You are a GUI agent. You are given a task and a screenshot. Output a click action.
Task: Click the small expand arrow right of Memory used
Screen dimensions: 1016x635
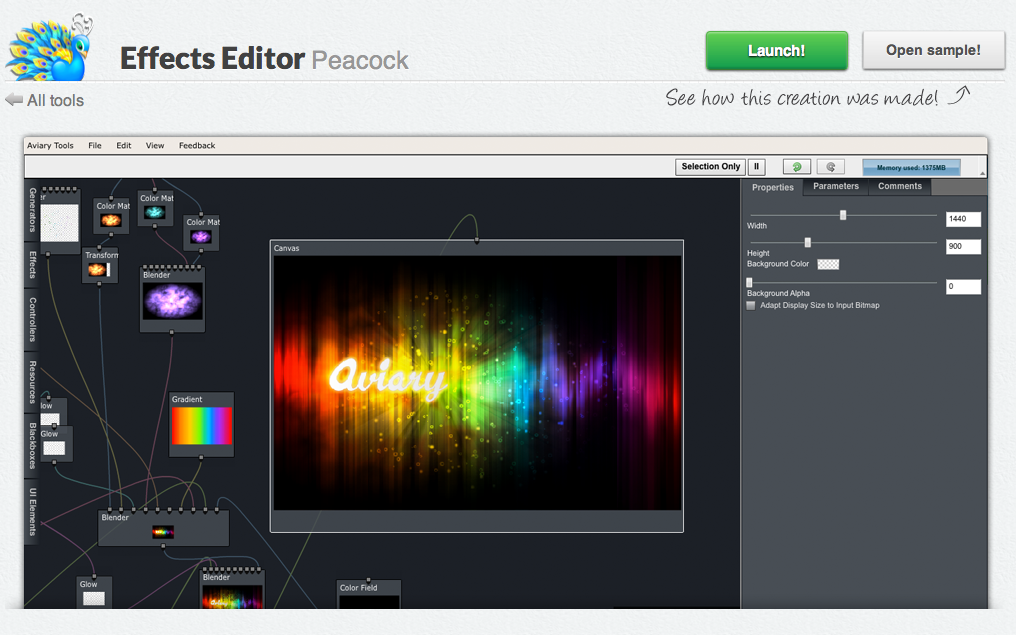click(982, 172)
